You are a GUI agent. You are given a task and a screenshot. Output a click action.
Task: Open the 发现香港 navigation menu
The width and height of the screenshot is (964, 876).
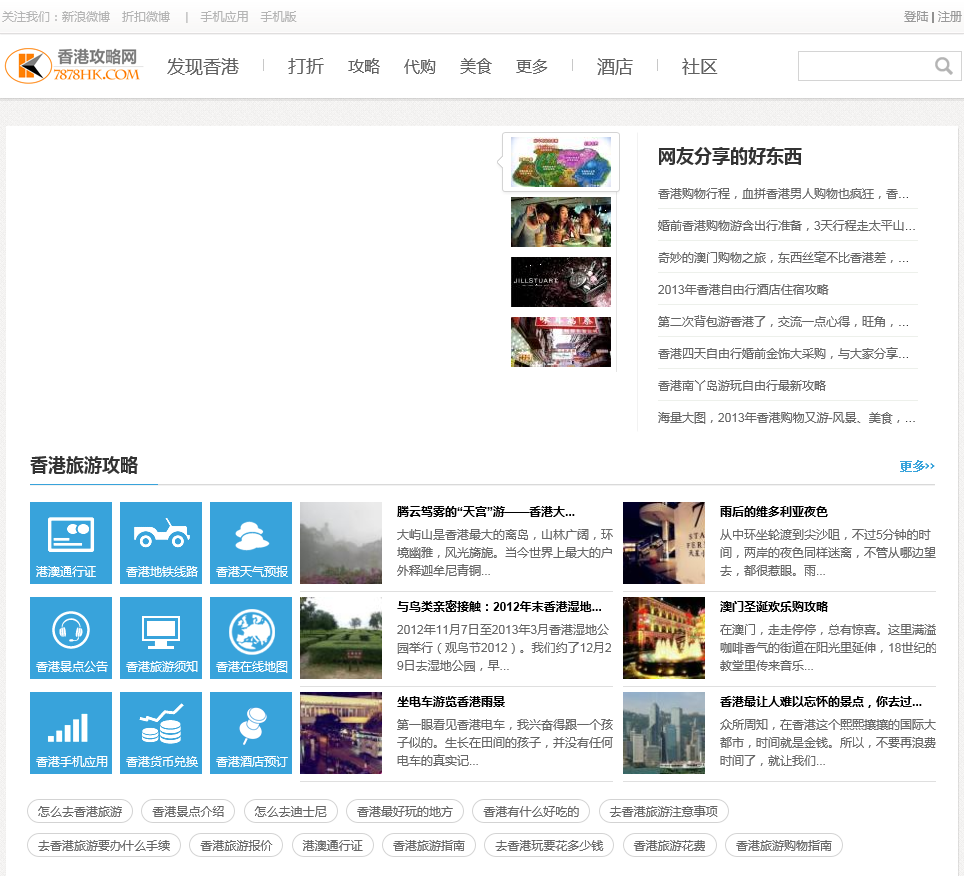coord(203,67)
